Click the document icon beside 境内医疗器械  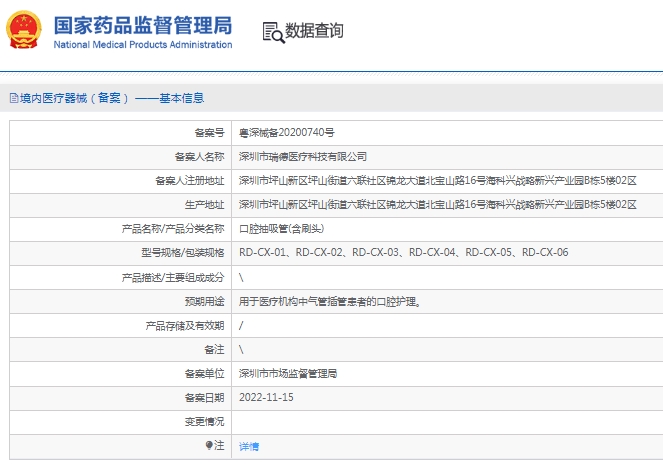[14, 99]
